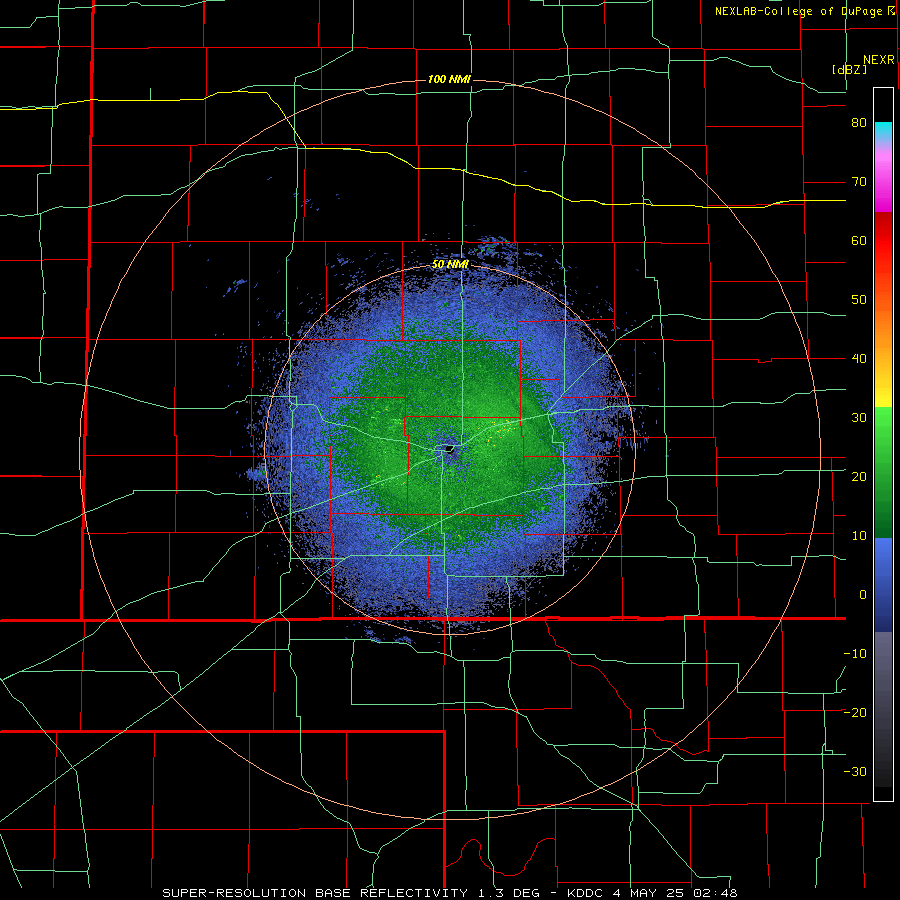Click the 50 NMI range ring label
Viewport: 900px width, 900px height.
click(x=451, y=265)
